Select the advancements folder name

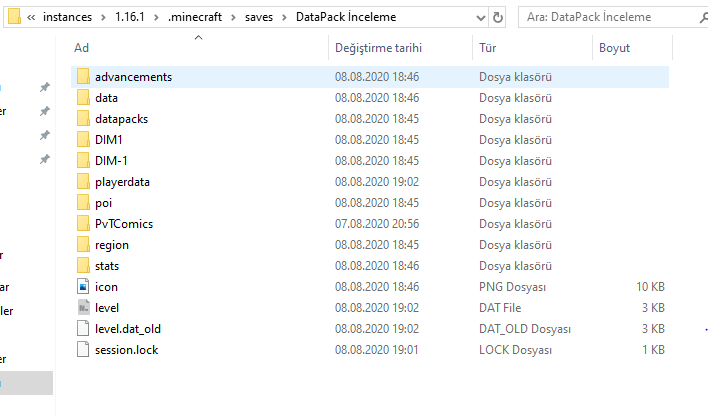(133, 77)
